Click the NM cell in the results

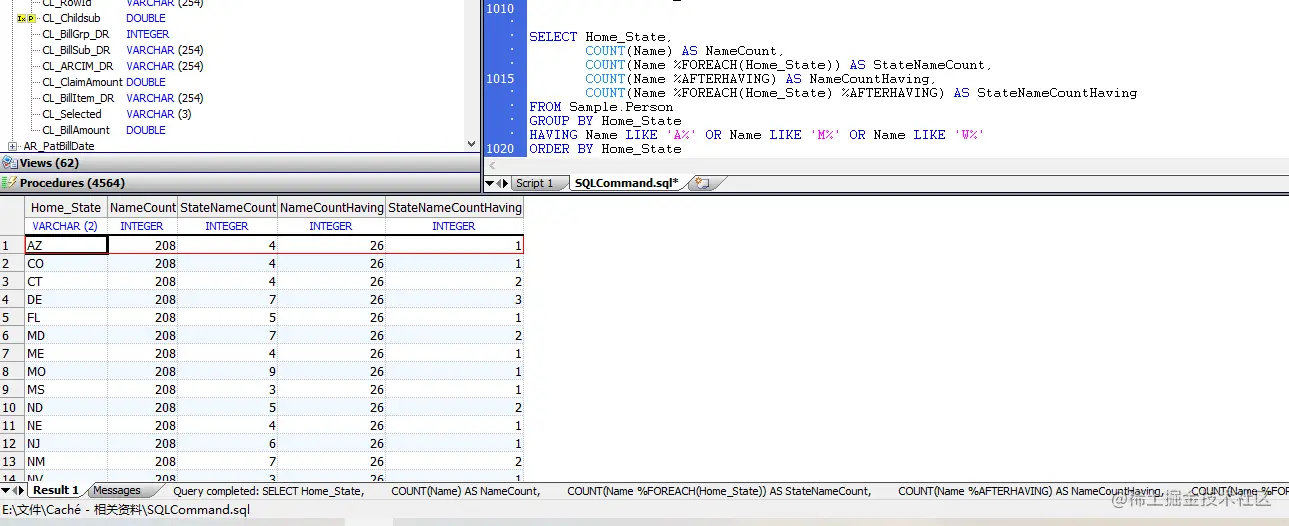[66, 461]
